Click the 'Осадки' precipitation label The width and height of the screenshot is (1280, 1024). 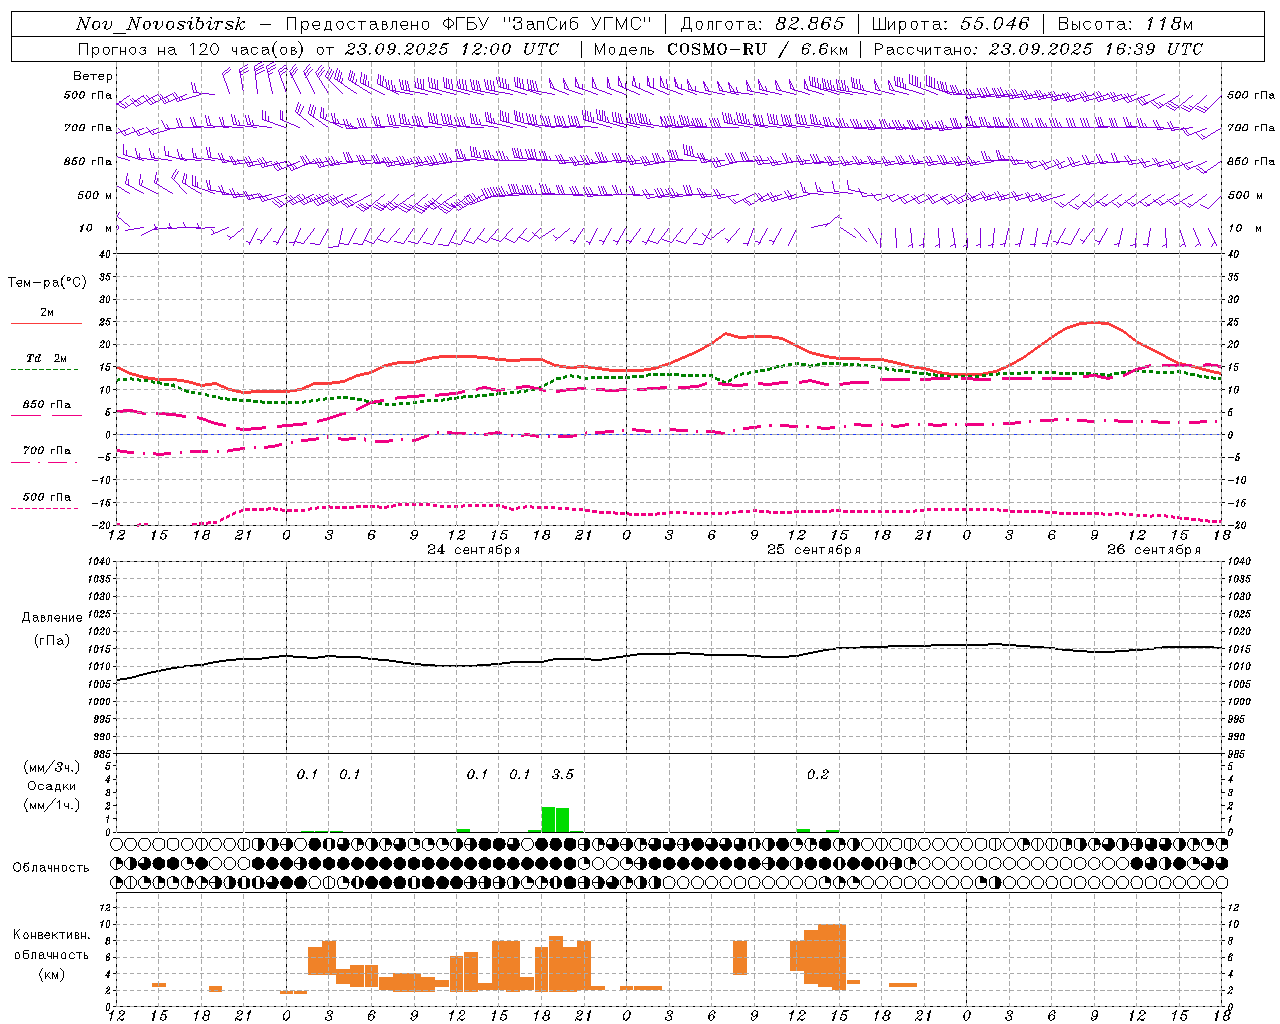point(52,786)
